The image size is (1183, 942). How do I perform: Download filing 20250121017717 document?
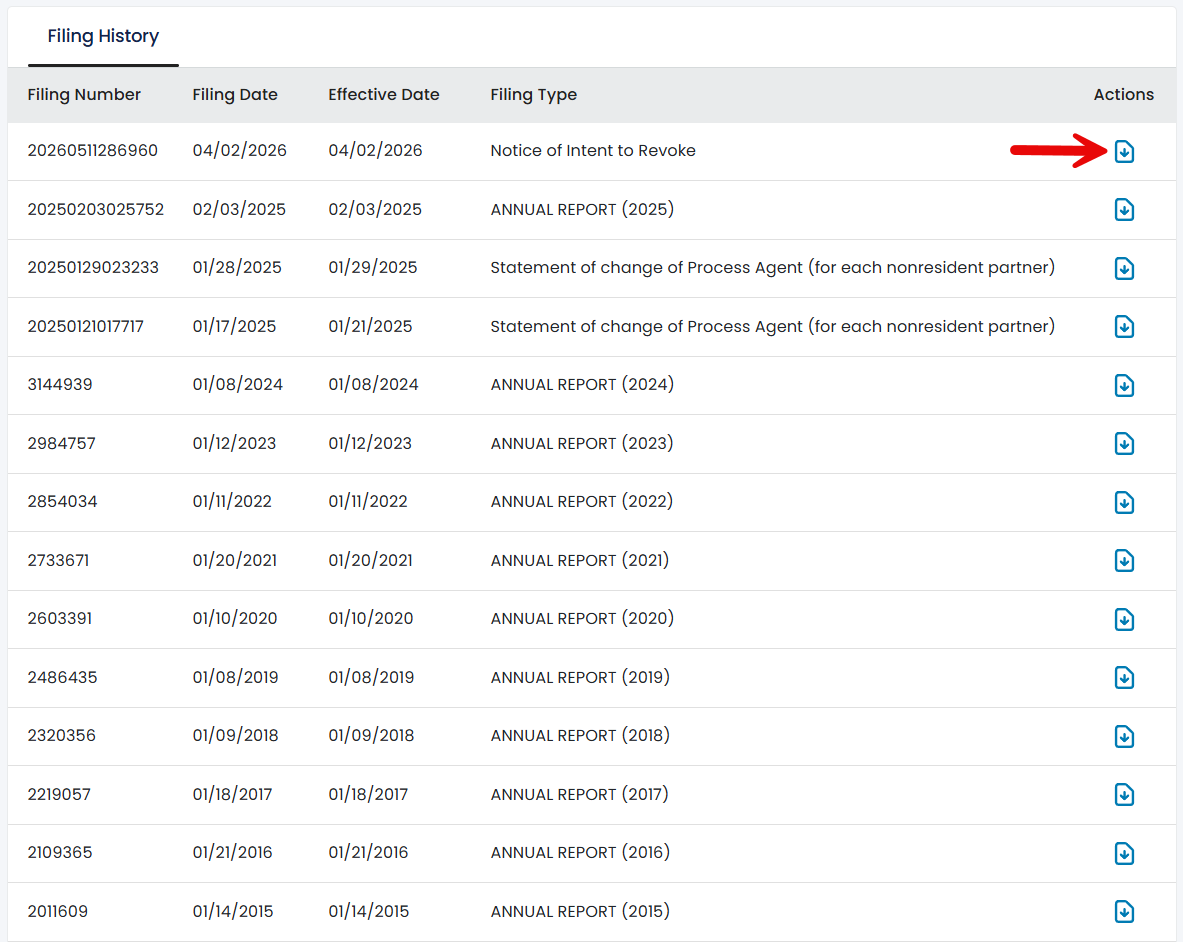(x=1124, y=327)
